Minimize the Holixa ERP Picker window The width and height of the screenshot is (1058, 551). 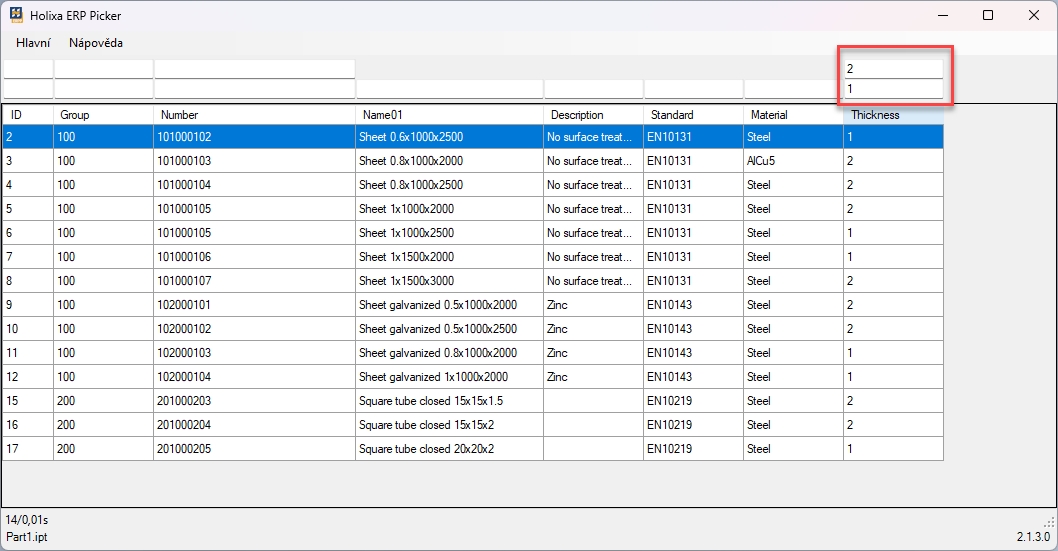[942, 15]
